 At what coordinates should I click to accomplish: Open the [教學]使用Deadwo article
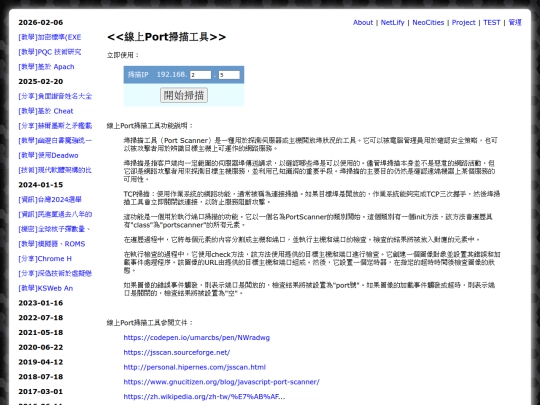click(x=48, y=155)
